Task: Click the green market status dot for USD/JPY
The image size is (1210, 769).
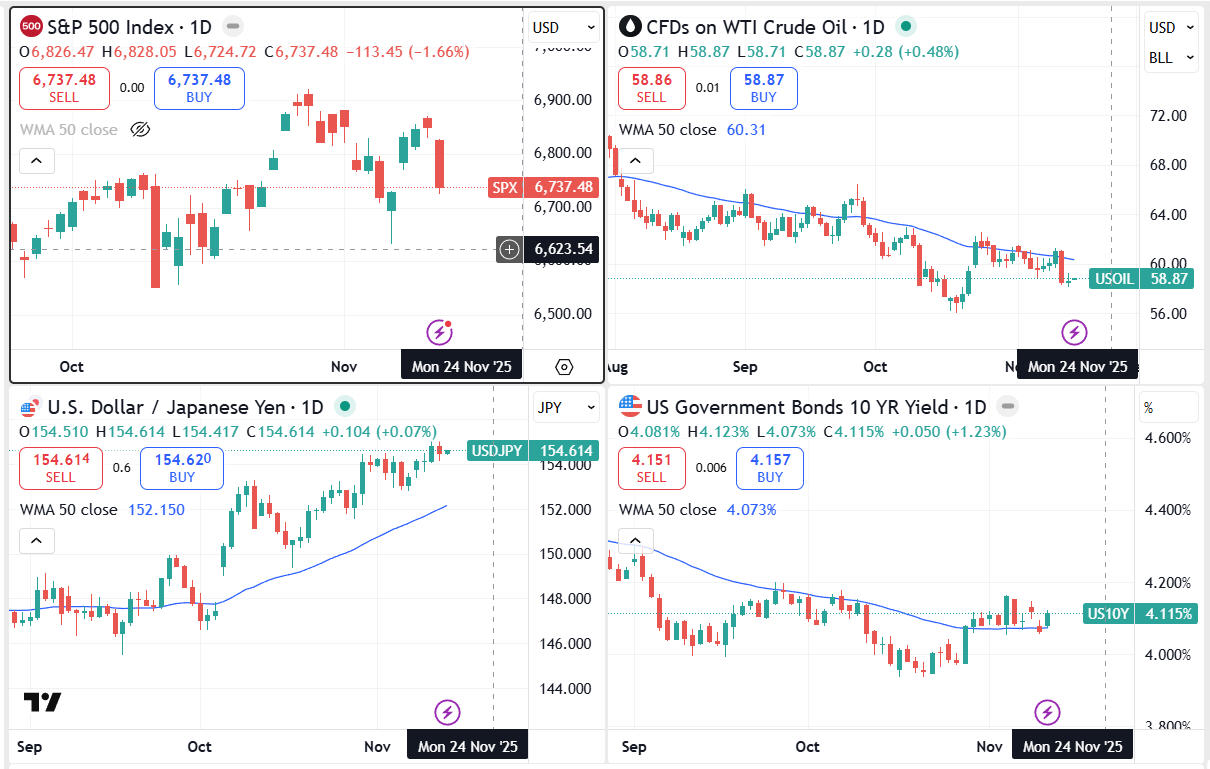Action: [344, 407]
